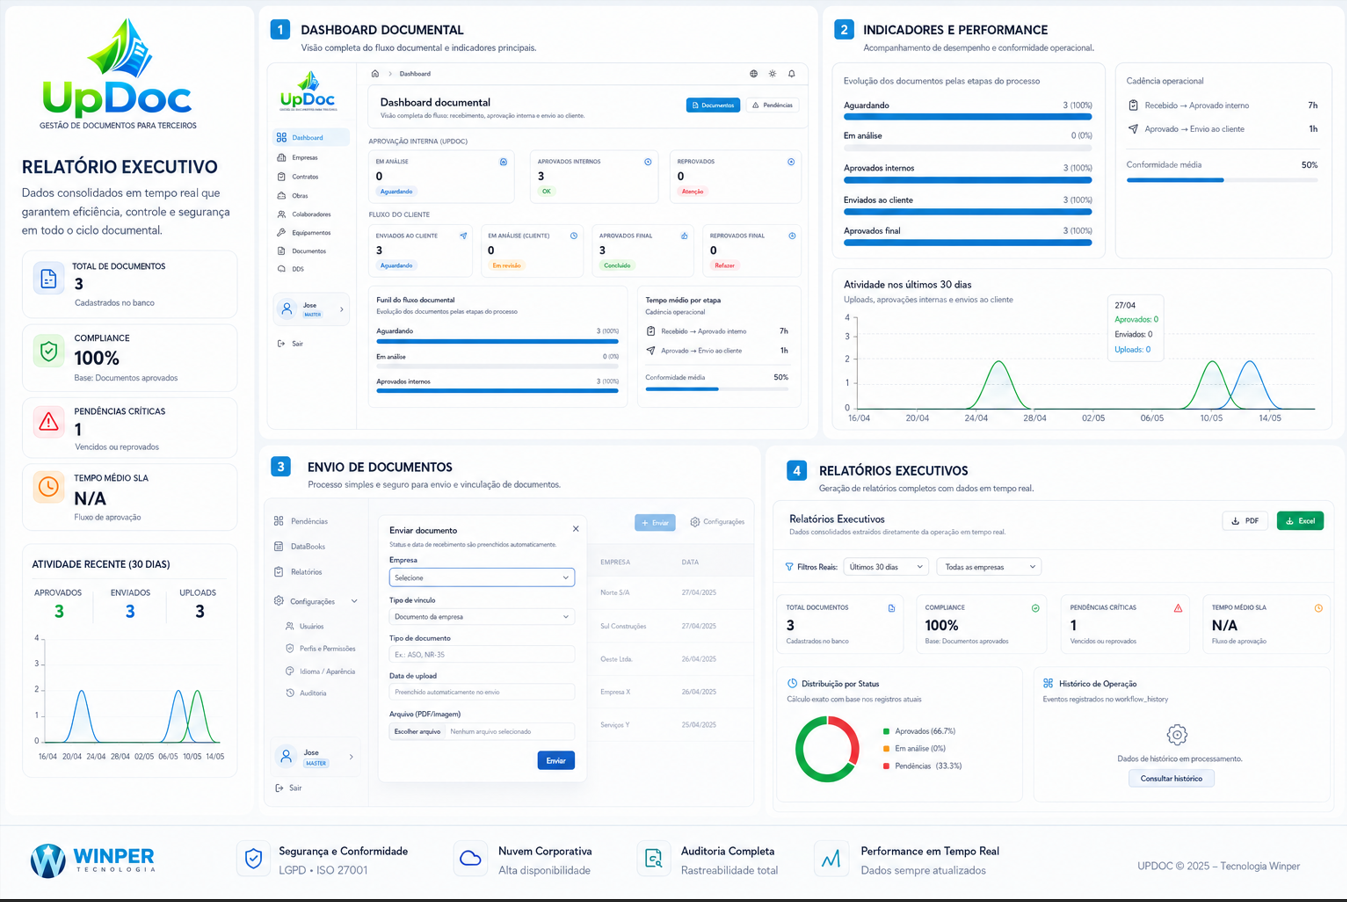
Task: Close the Enviar documento dialog
Action: coord(575,529)
